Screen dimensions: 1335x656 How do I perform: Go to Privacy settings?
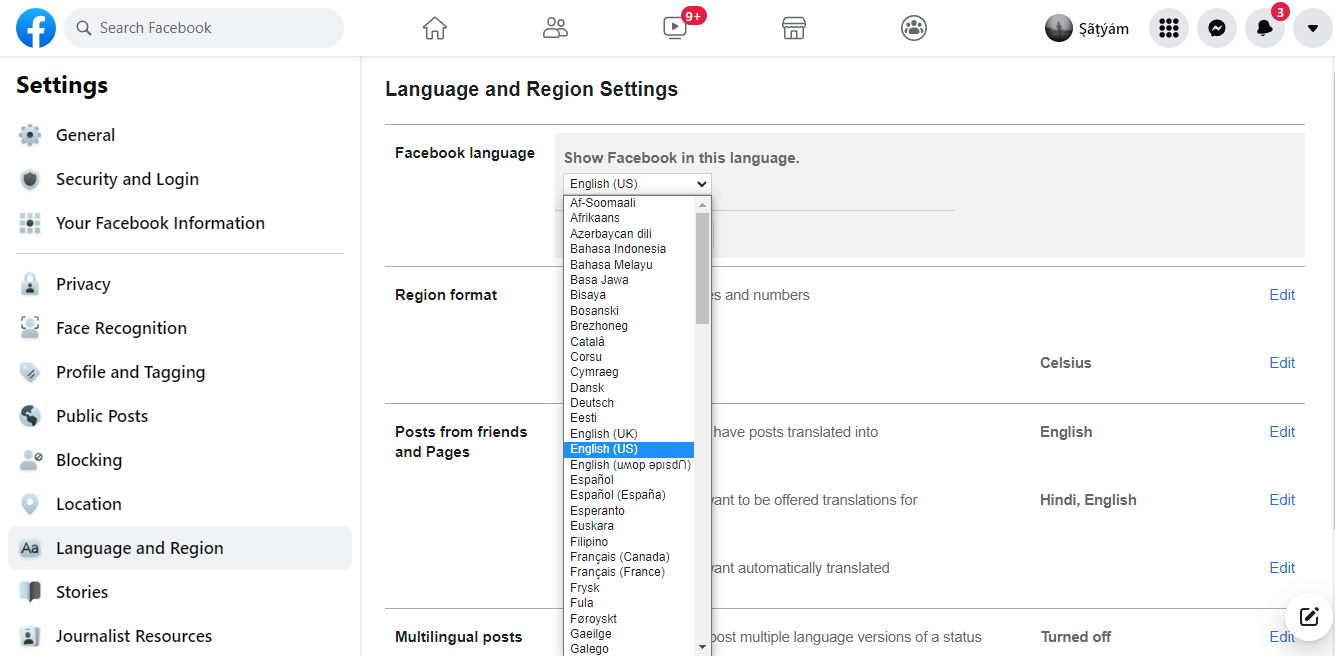point(180,284)
